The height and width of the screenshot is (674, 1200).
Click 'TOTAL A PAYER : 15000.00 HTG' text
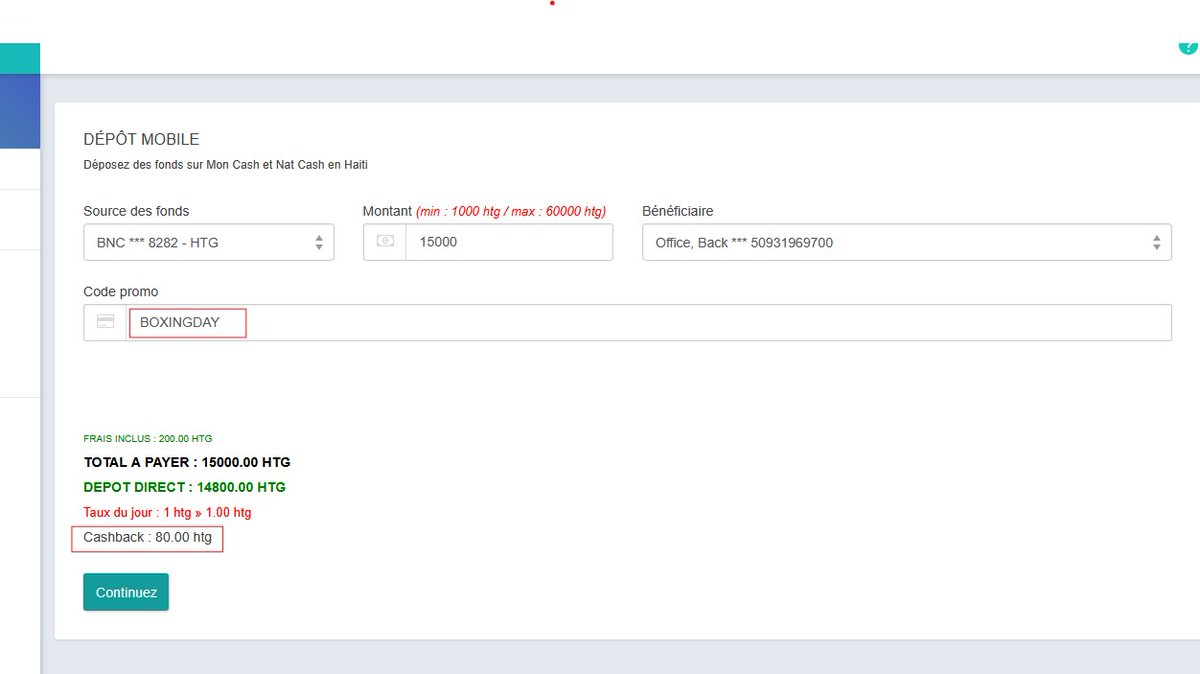(x=187, y=463)
